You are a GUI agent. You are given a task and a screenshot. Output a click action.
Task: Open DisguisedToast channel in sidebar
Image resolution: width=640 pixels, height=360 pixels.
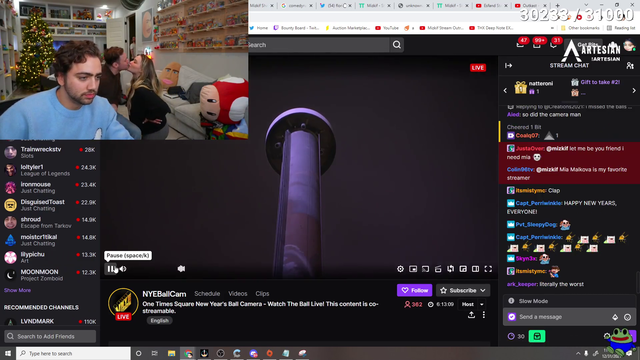coord(50,205)
